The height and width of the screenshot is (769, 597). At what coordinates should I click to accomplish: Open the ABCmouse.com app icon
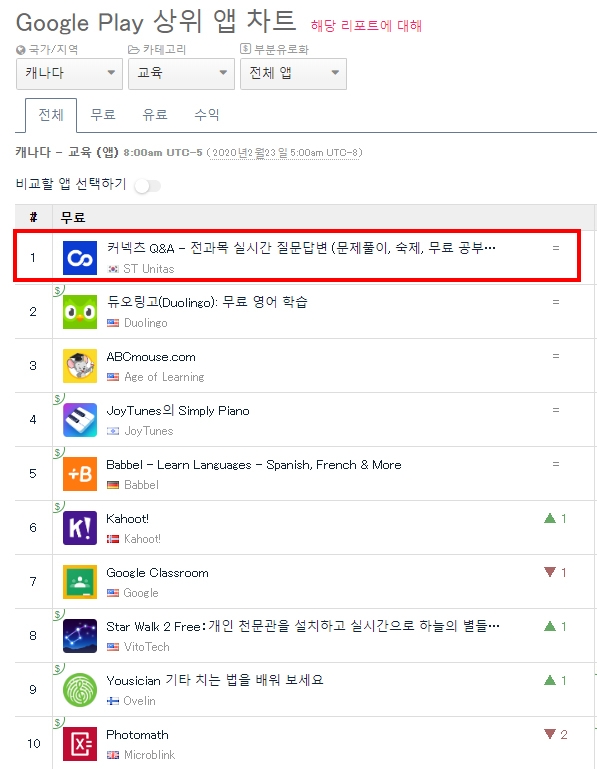coord(80,366)
